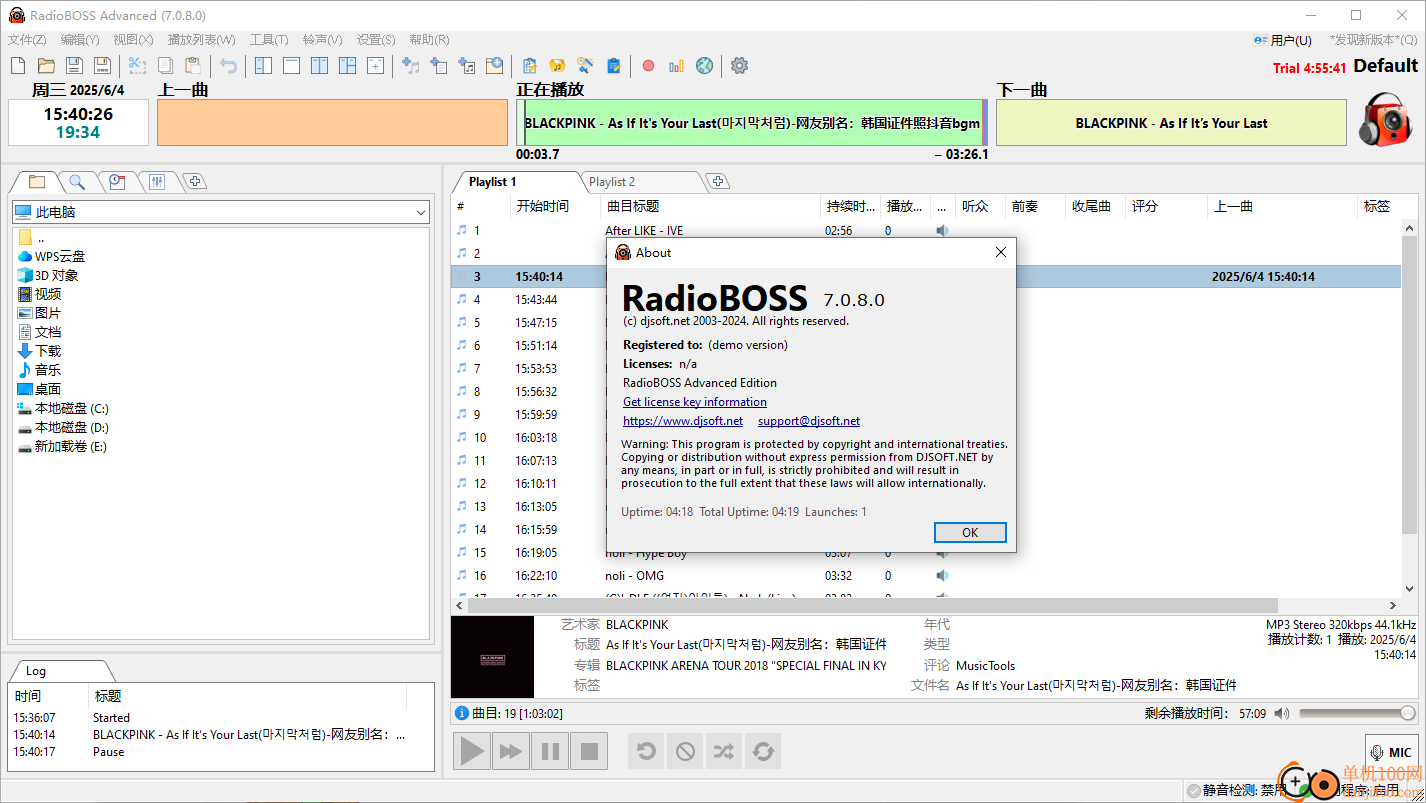The height and width of the screenshot is (803, 1426).
Task: Switch to the search tab in left panel
Action: 77,181
